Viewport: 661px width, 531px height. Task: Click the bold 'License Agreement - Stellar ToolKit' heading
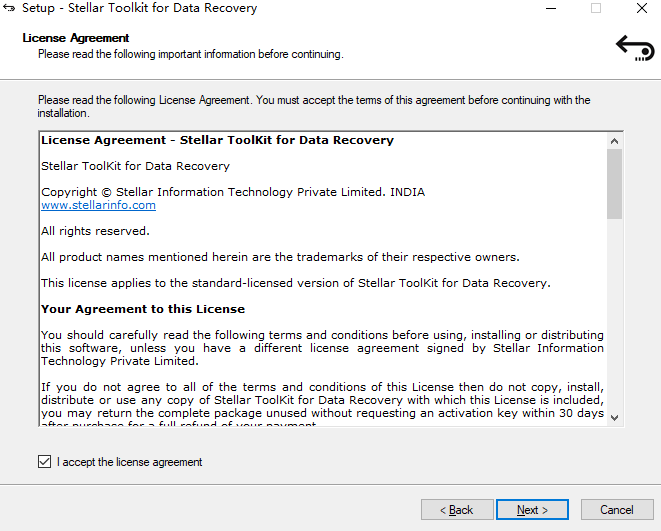click(x=217, y=141)
